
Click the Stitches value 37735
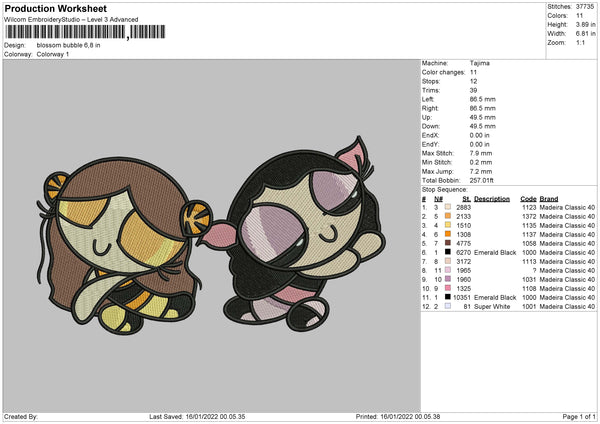click(585, 7)
